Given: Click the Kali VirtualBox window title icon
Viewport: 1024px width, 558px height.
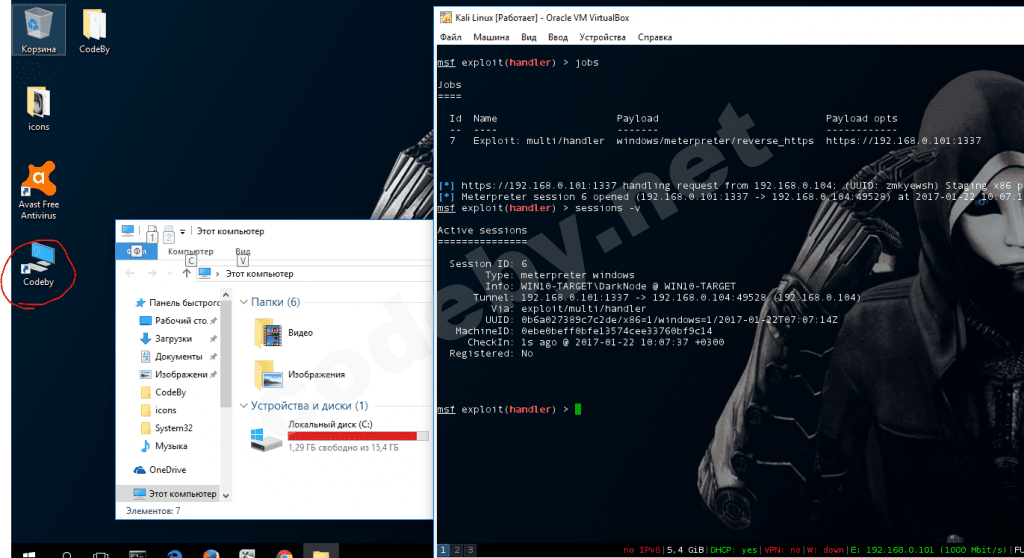Looking at the screenshot, I should tap(445, 18).
